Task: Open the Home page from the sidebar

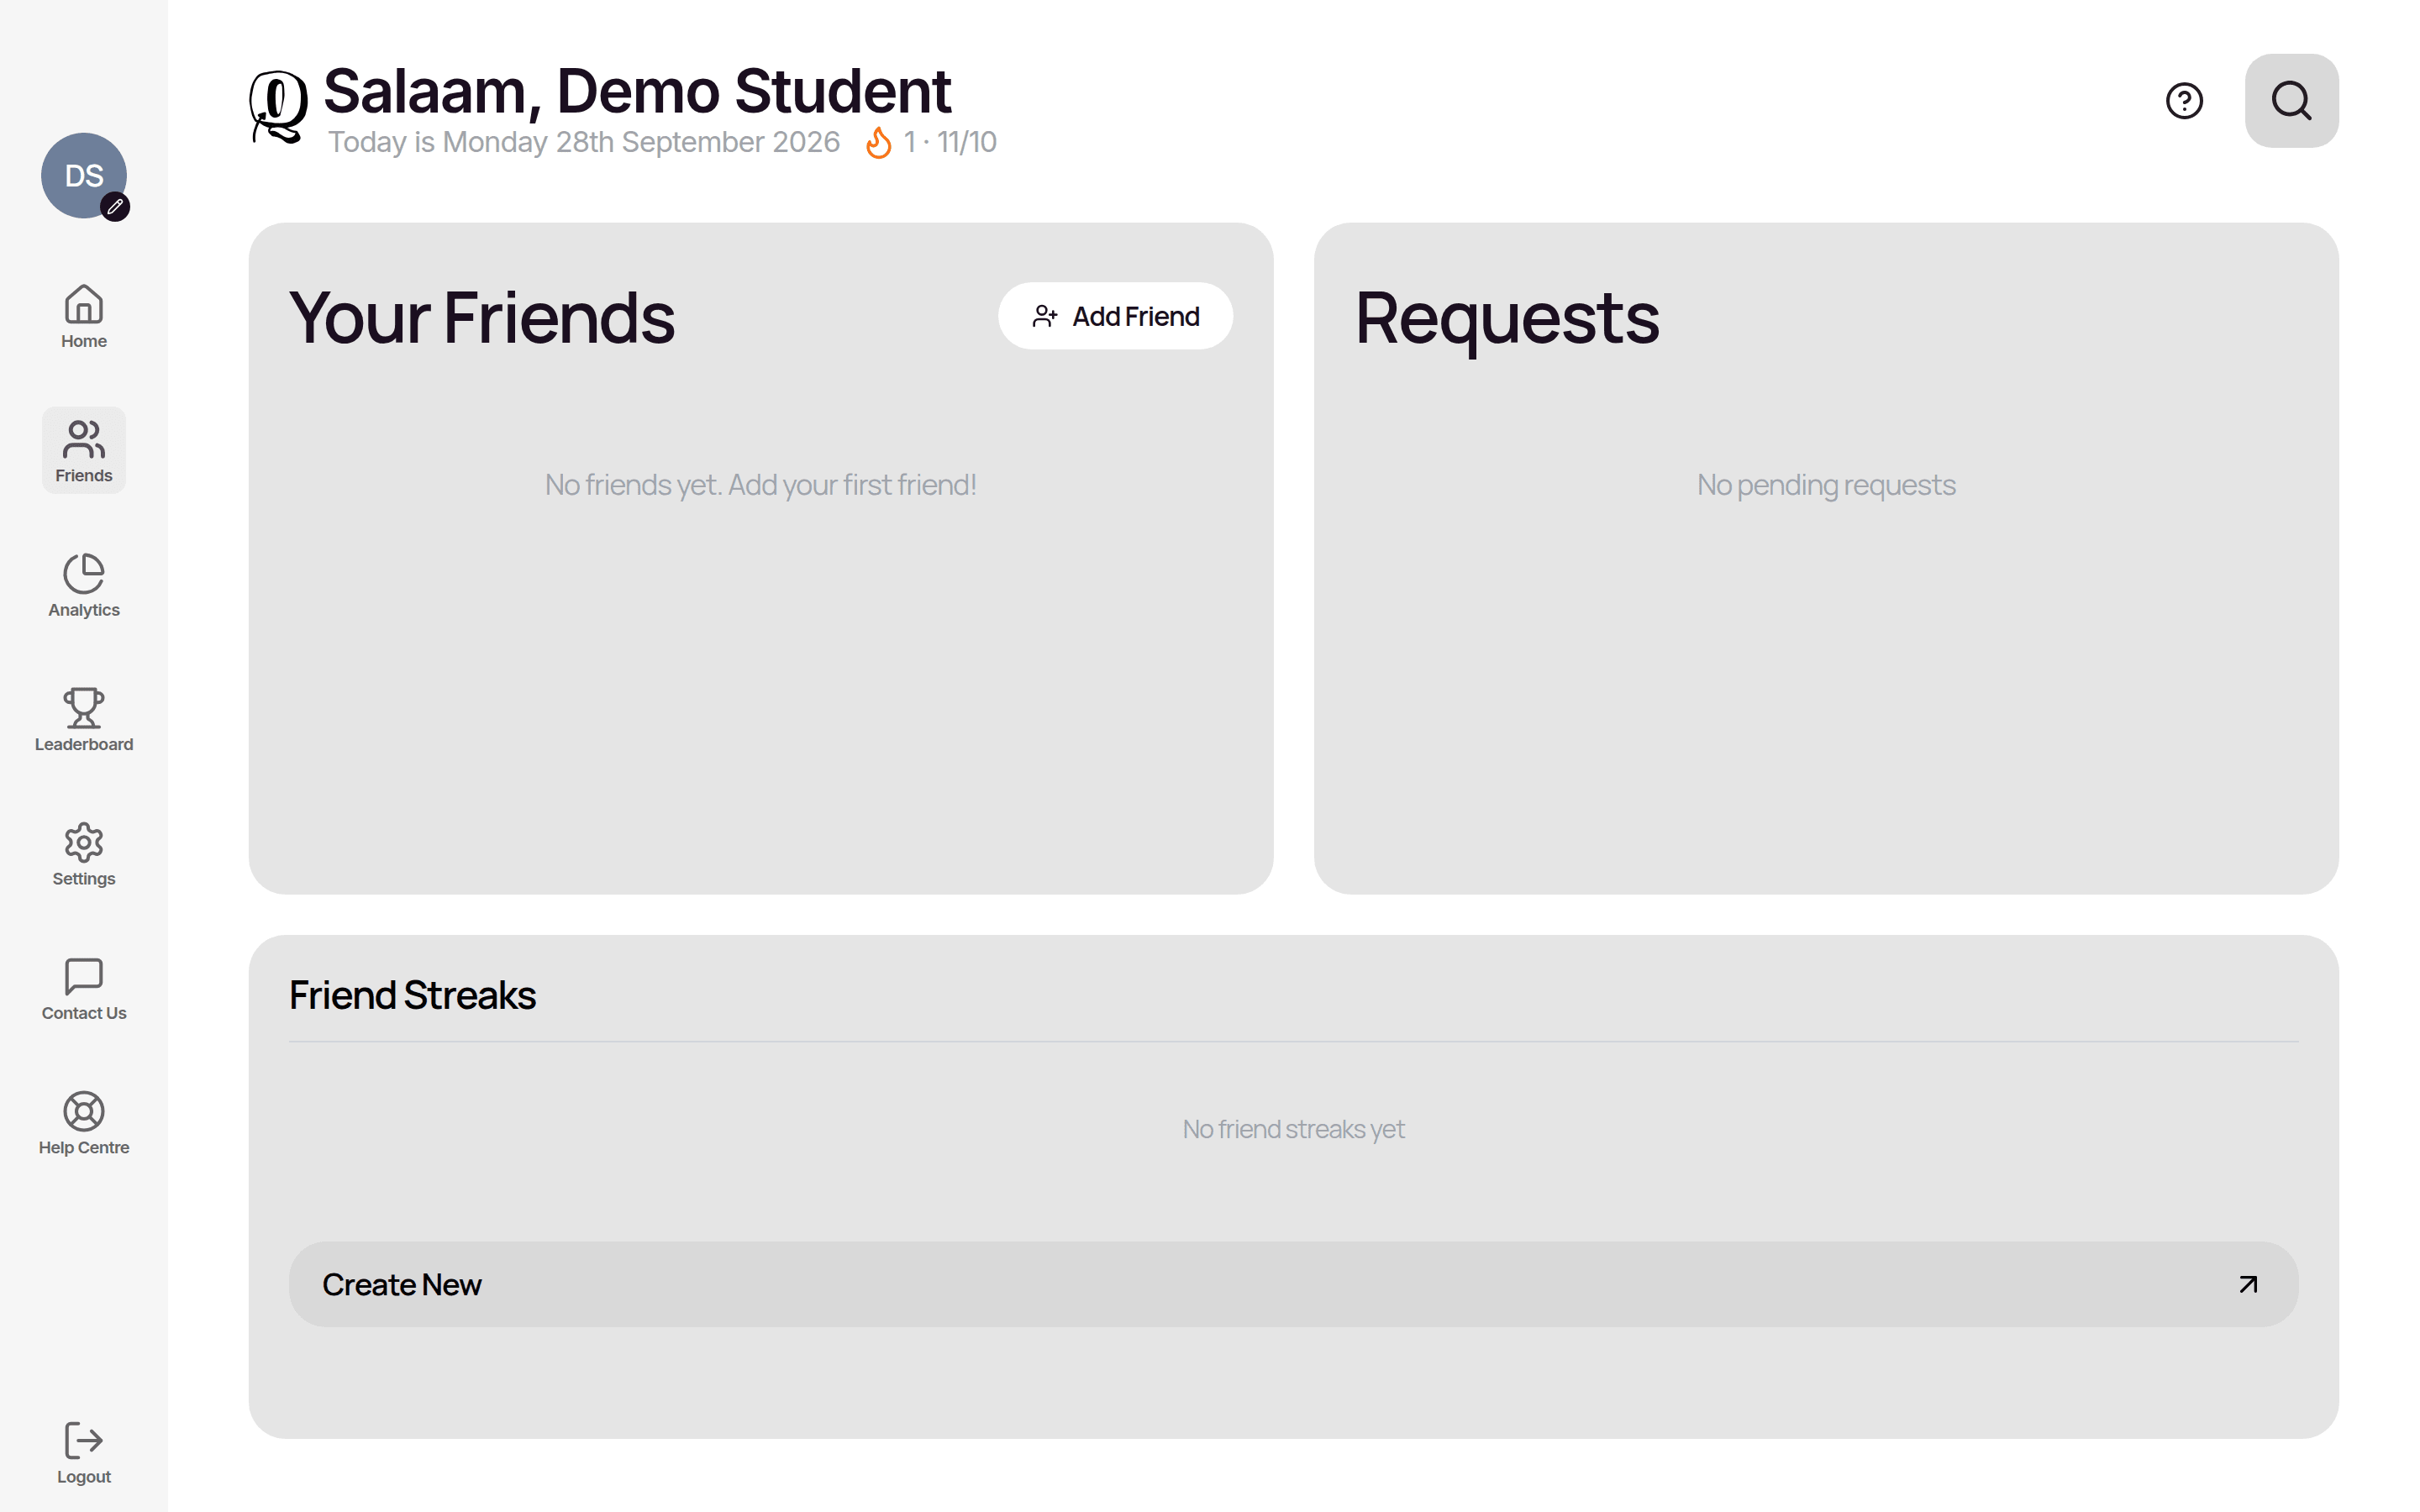Action: pos(84,316)
